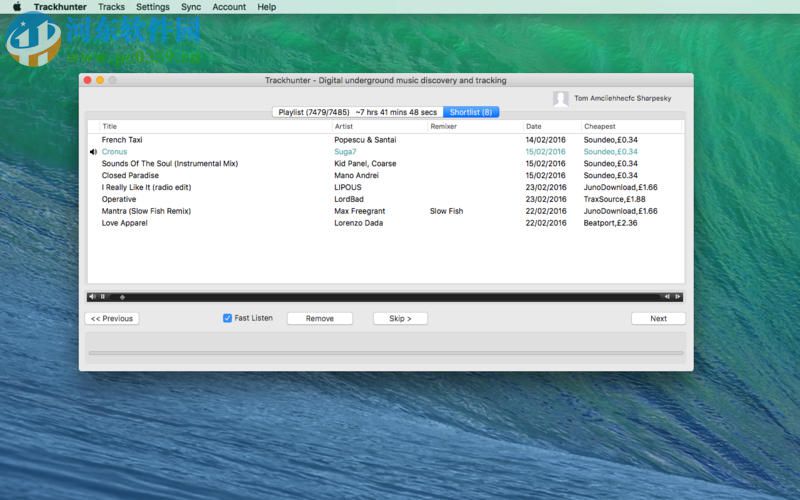Image resolution: width=800 pixels, height=500 pixels.
Task: Open the Settings menu
Action: [153, 7]
